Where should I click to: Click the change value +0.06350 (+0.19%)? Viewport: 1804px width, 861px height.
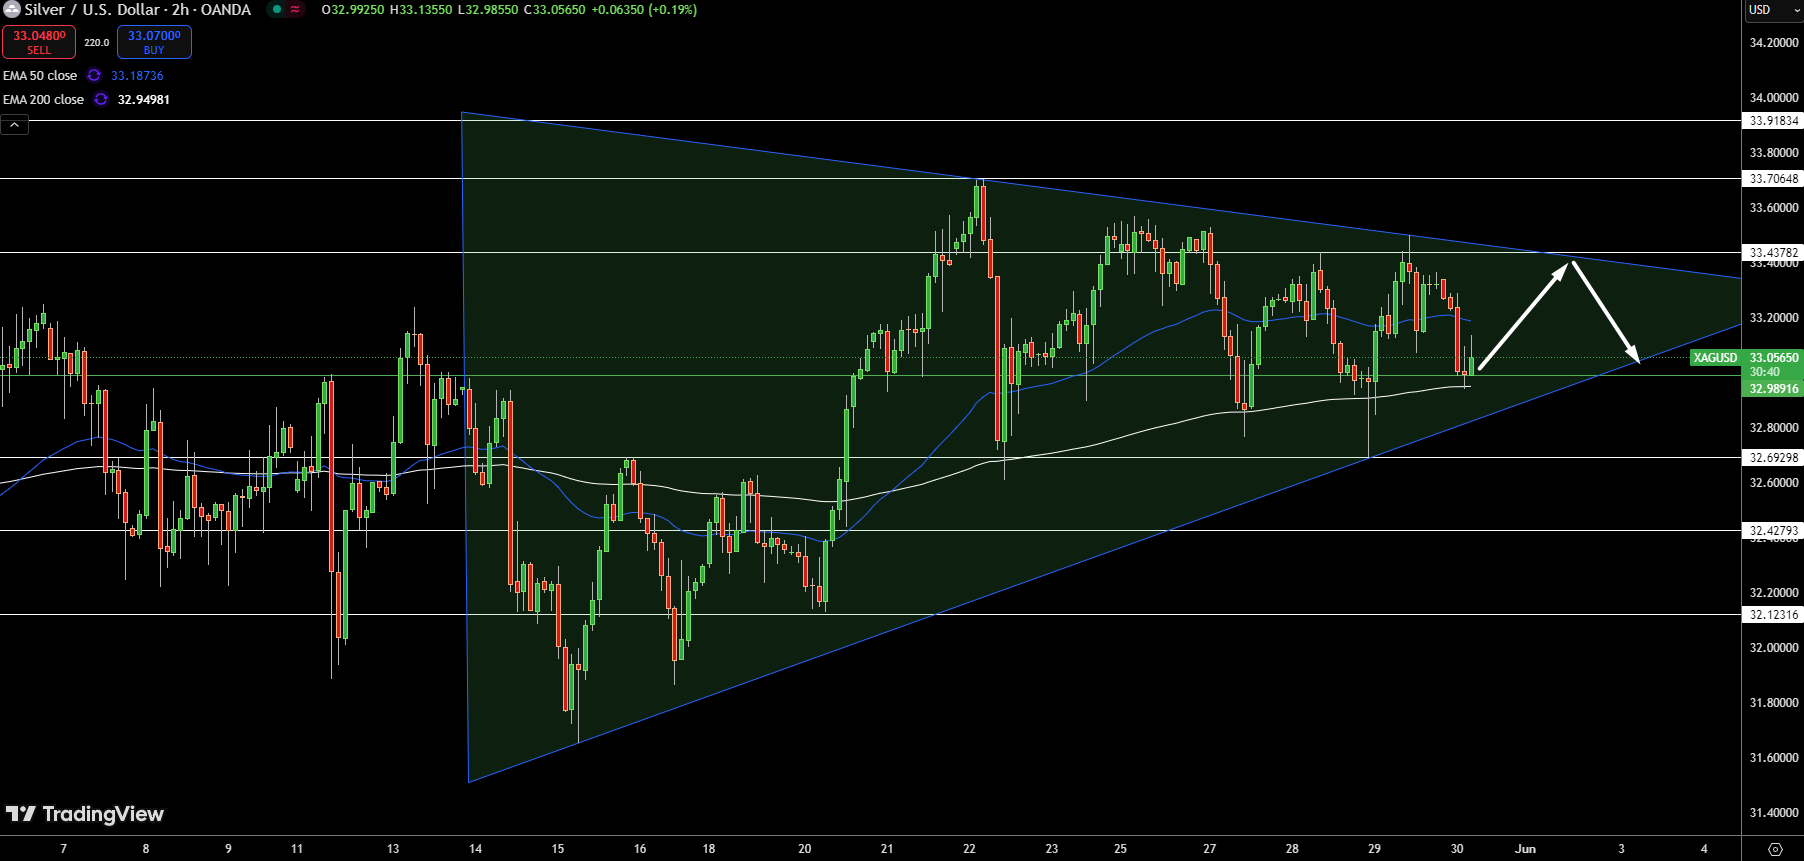(645, 10)
